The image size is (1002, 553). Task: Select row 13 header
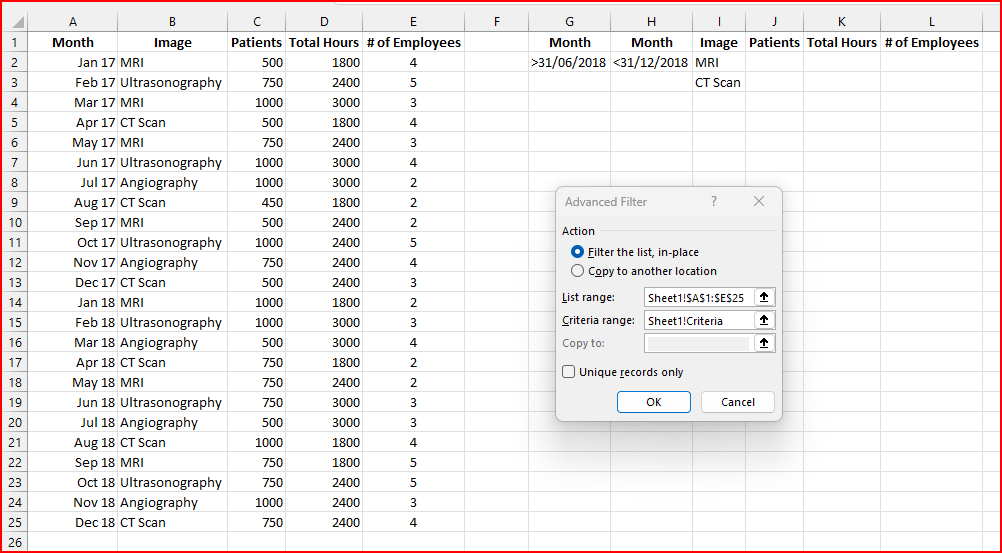(x=15, y=283)
